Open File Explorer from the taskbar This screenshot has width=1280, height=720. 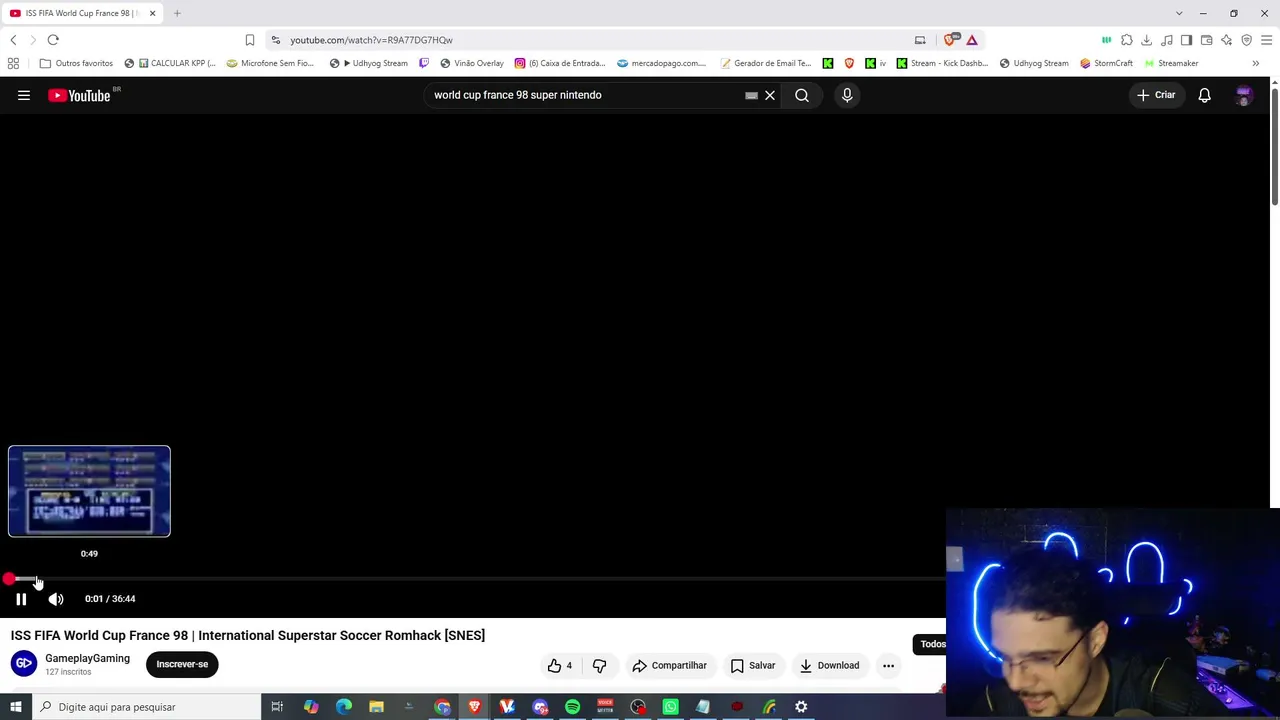point(376,707)
